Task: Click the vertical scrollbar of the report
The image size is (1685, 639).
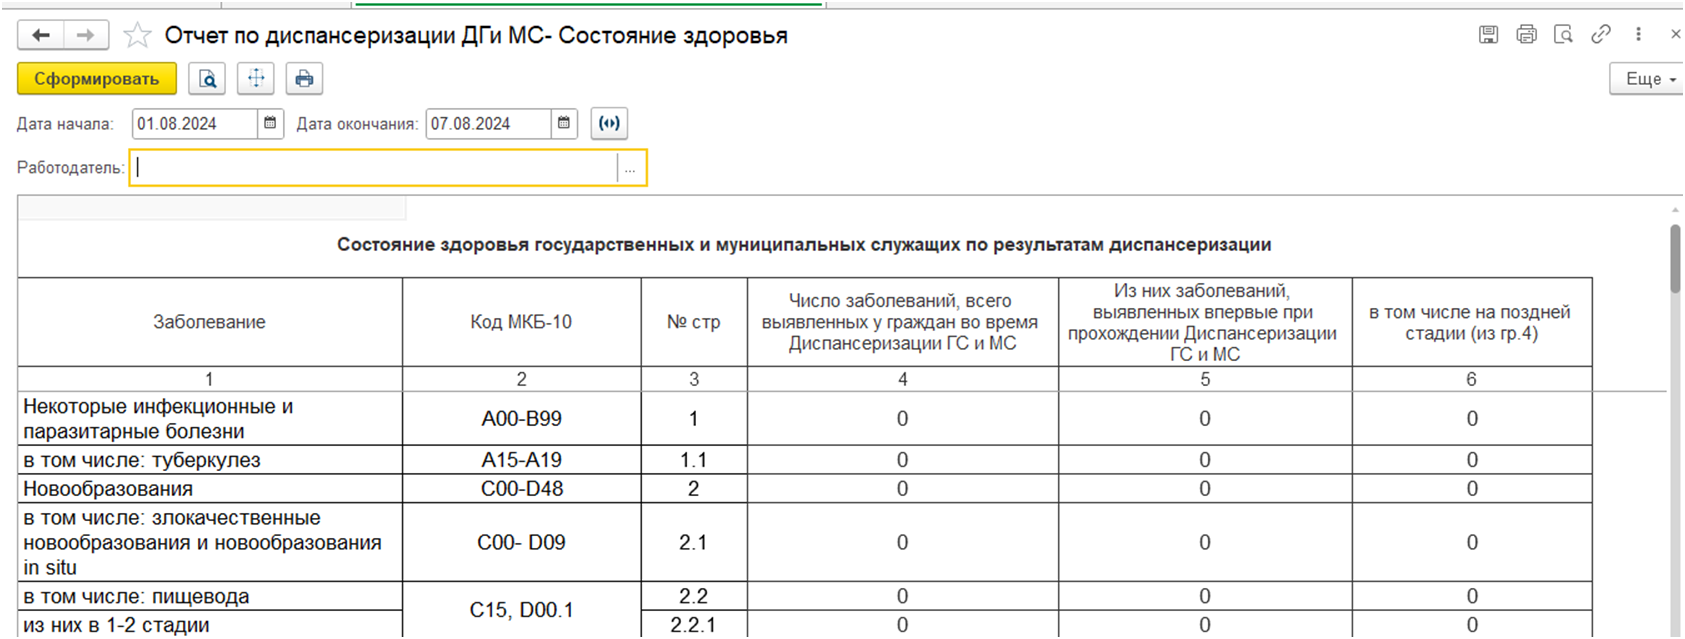Action: click(x=1675, y=260)
